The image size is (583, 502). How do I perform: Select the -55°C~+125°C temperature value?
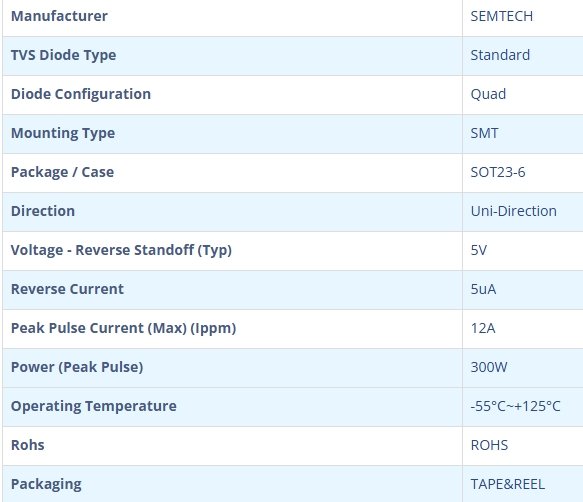coord(515,406)
